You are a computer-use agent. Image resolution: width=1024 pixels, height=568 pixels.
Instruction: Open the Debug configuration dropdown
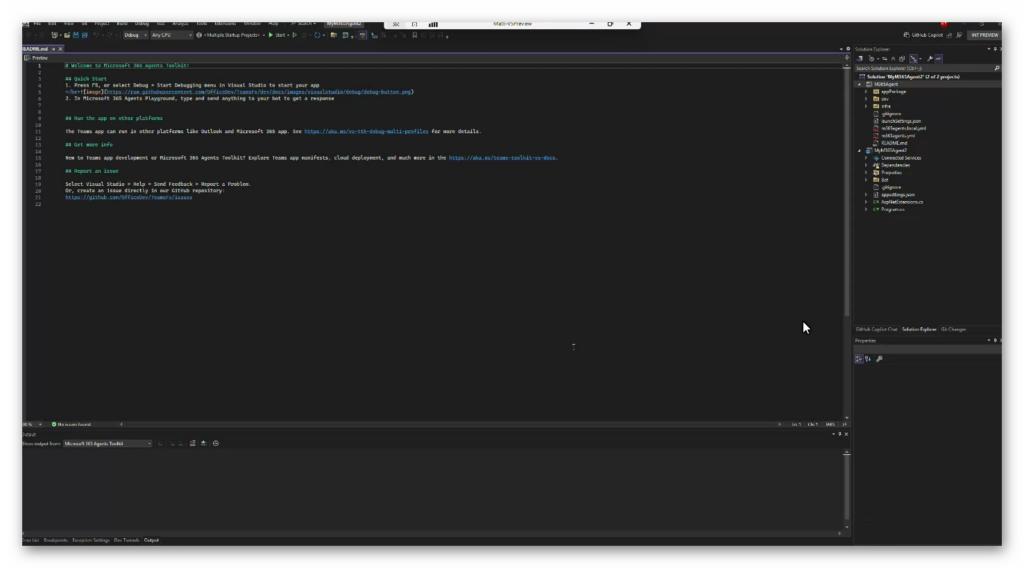click(x=135, y=35)
